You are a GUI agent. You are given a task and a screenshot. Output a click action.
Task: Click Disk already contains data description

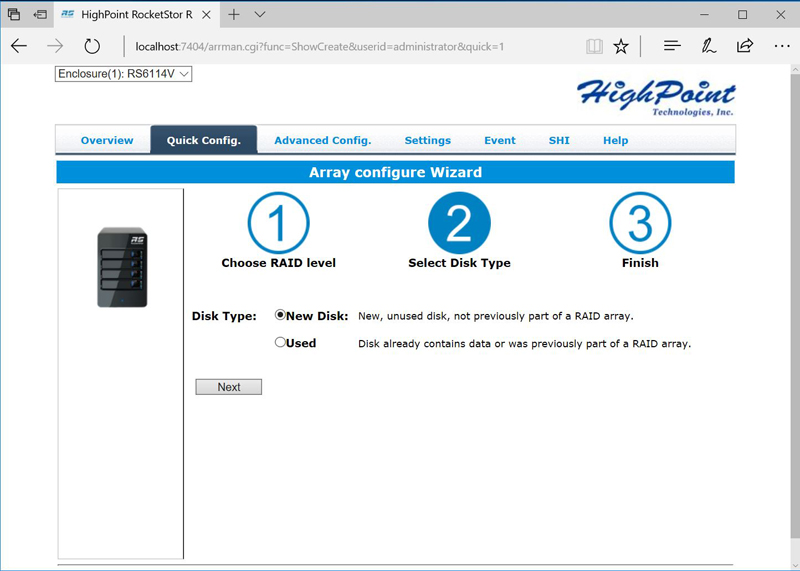tap(524, 343)
